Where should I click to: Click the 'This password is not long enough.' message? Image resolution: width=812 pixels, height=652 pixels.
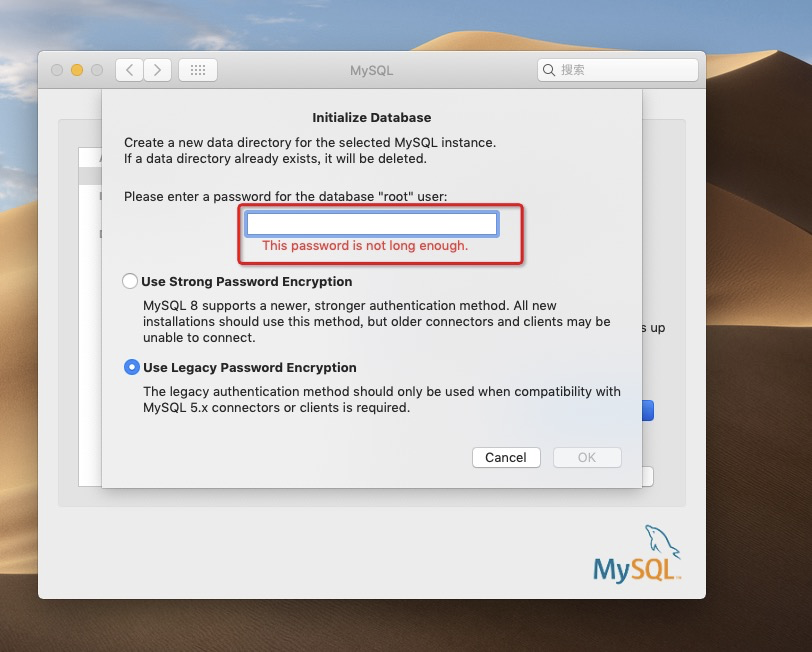(x=365, y=245)
